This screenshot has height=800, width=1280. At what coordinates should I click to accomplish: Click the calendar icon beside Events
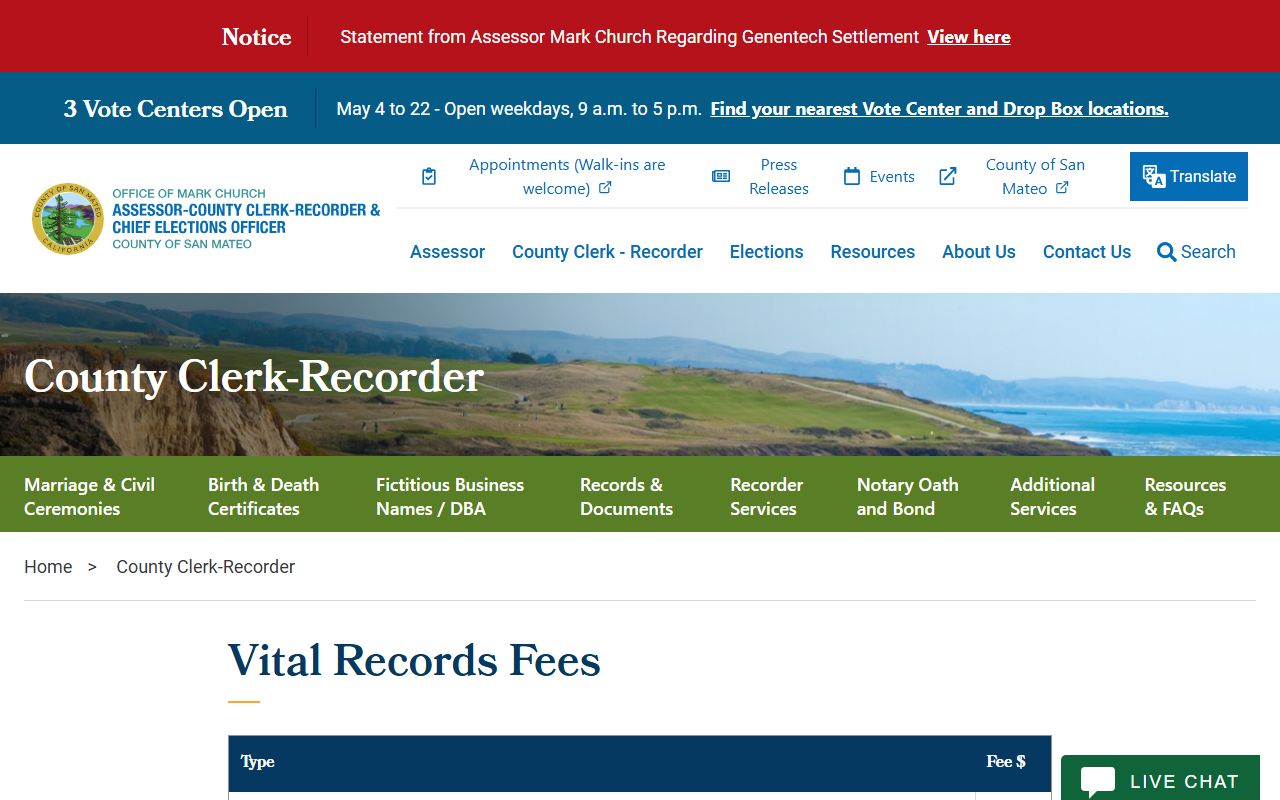pos(852,177)
